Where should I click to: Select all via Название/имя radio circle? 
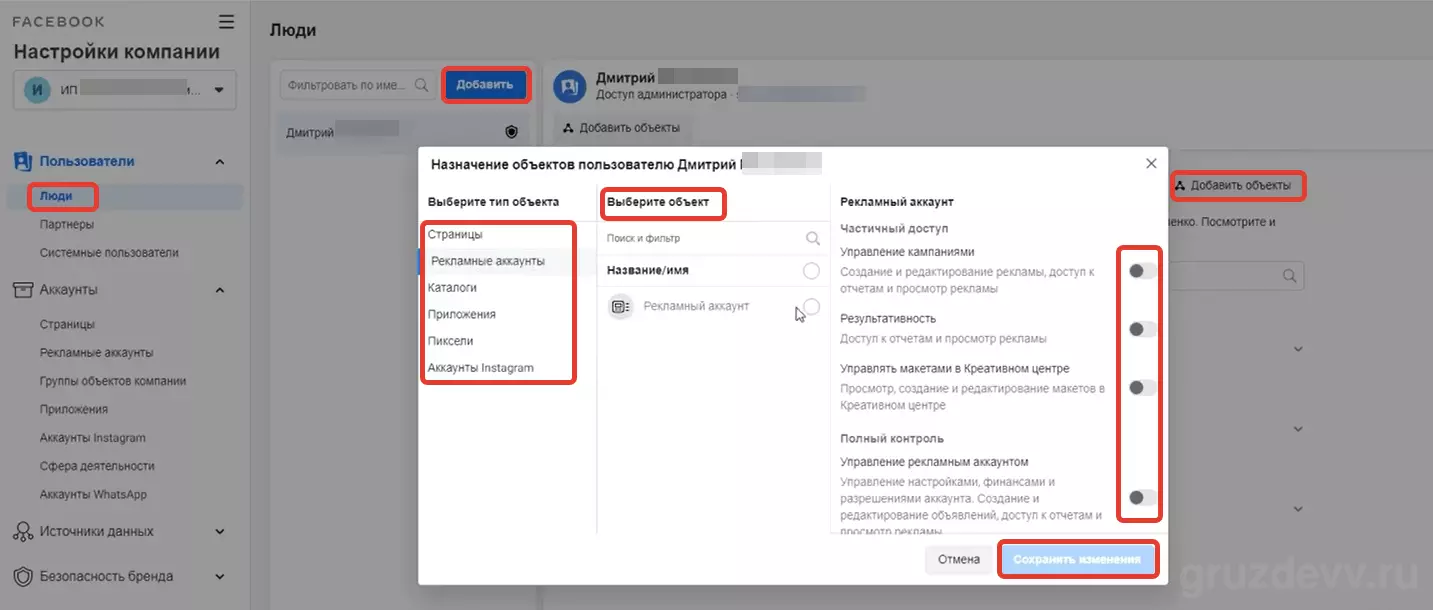point(811,271)
